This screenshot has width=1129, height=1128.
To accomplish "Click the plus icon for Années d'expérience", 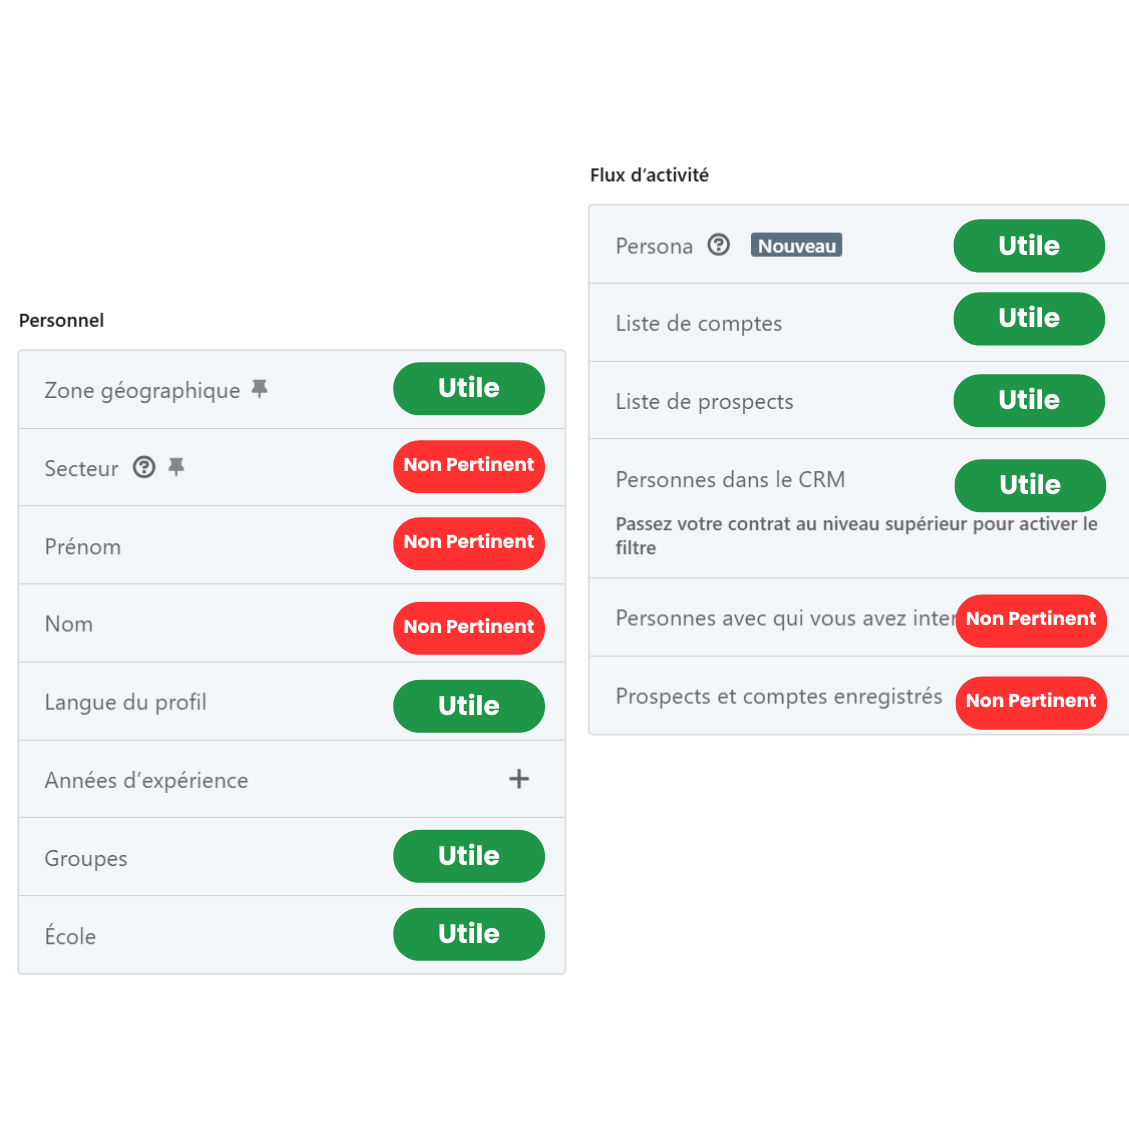I will 519,779.
